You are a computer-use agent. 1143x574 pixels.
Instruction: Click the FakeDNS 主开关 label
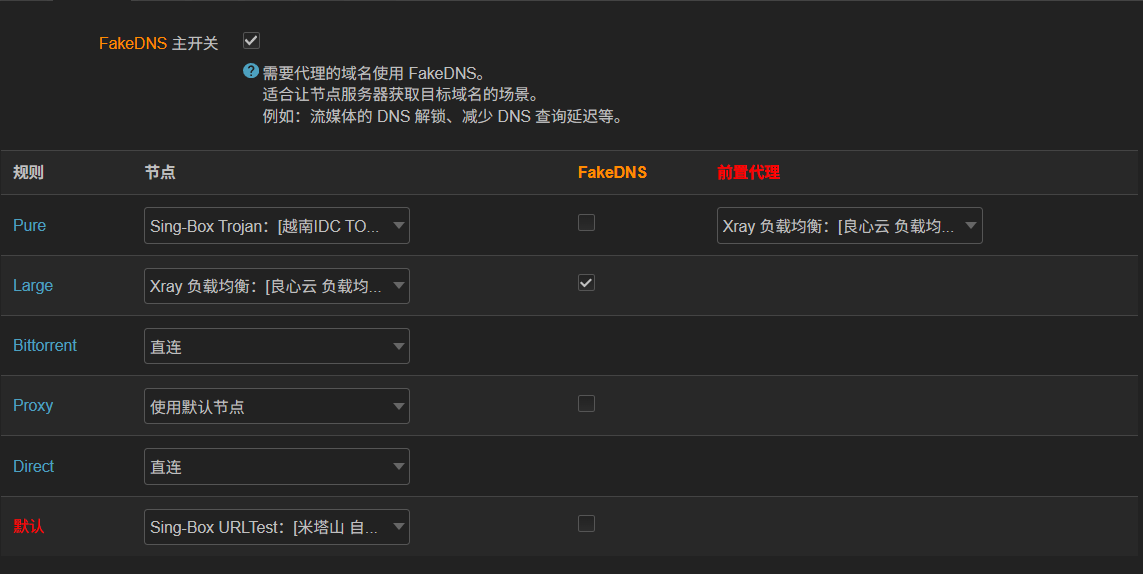pos(159,43)
